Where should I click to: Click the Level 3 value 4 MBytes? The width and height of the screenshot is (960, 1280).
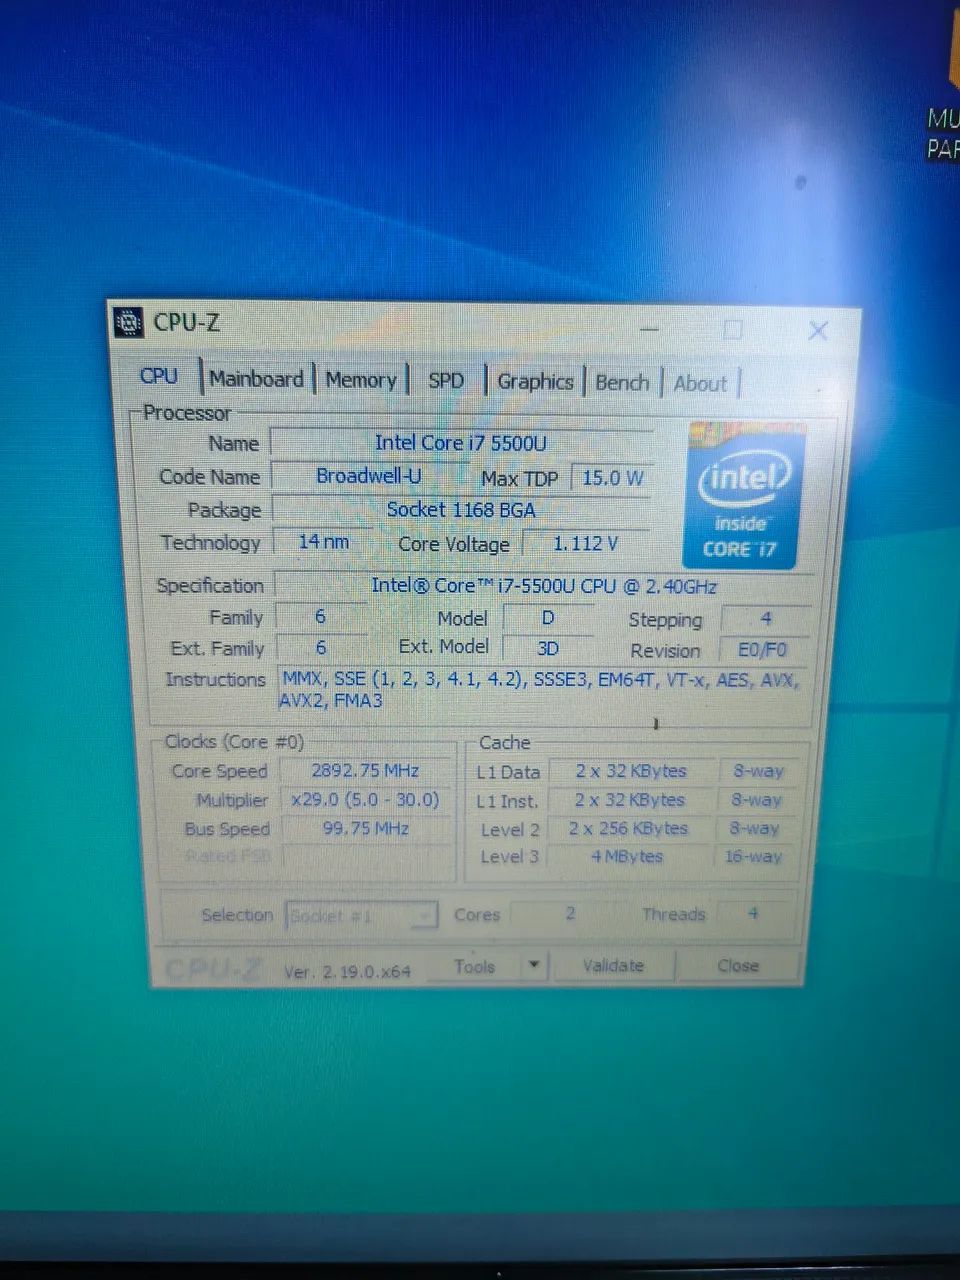pos(628,856)
